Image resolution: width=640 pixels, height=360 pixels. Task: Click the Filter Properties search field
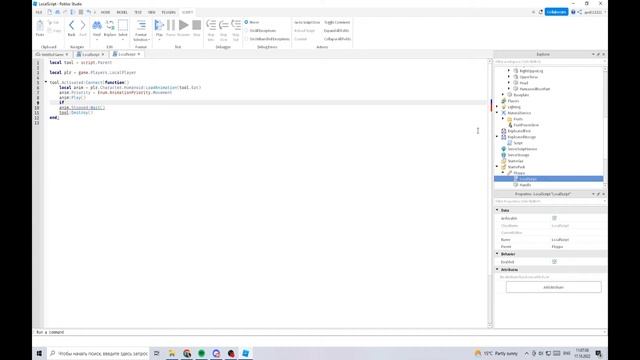tap(549, 201)
